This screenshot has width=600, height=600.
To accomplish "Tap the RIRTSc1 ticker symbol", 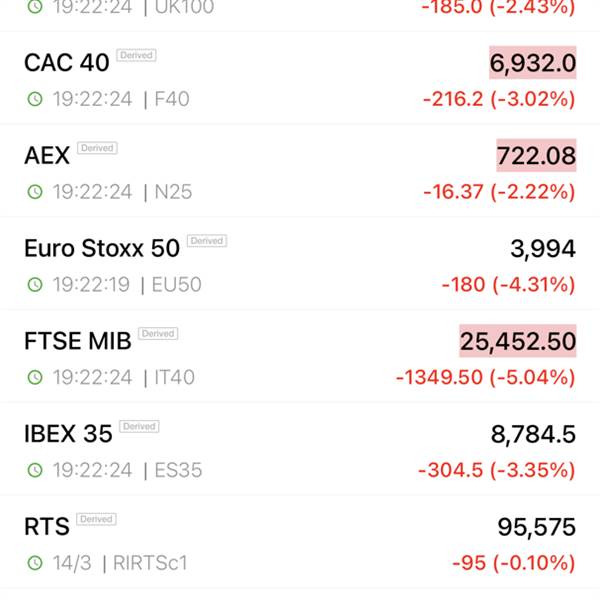I will (150, 563).
